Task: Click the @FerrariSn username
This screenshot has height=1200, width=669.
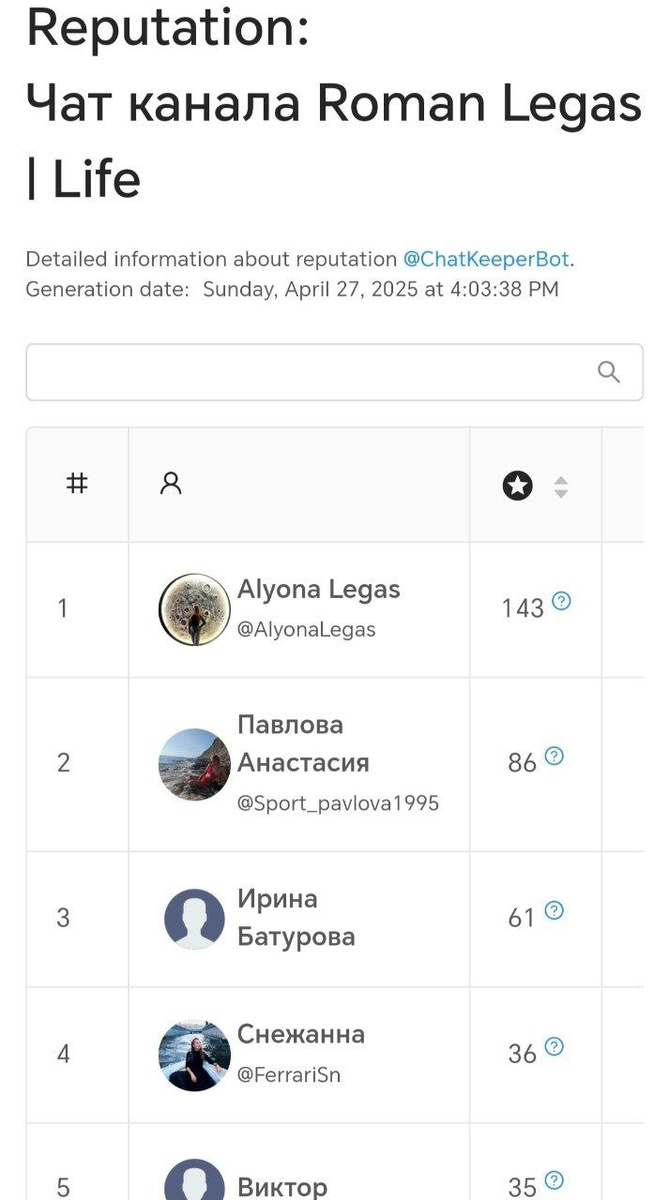Action: point(289,1076)
